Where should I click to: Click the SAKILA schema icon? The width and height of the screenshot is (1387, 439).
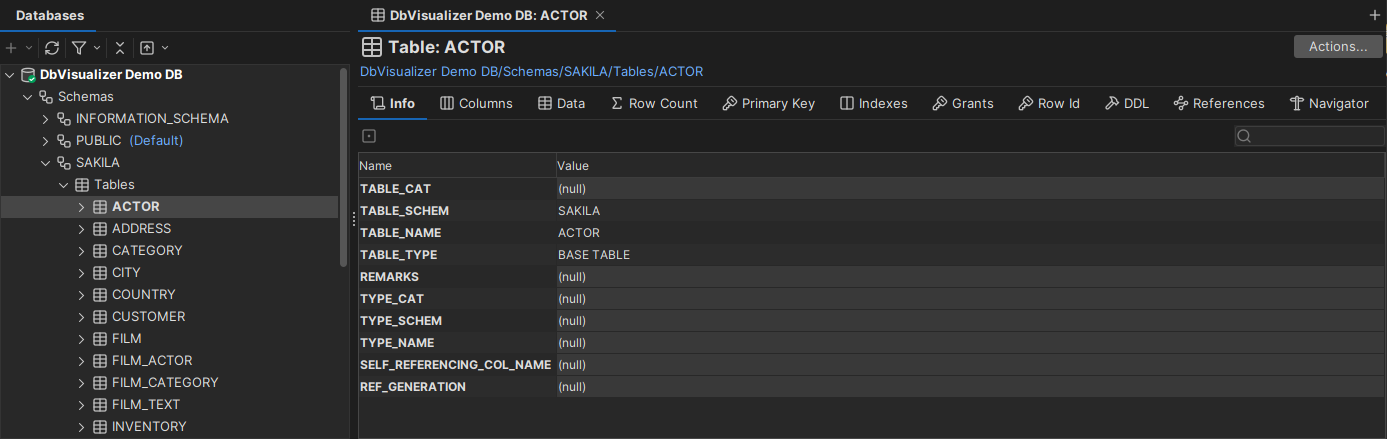[64, 163]
